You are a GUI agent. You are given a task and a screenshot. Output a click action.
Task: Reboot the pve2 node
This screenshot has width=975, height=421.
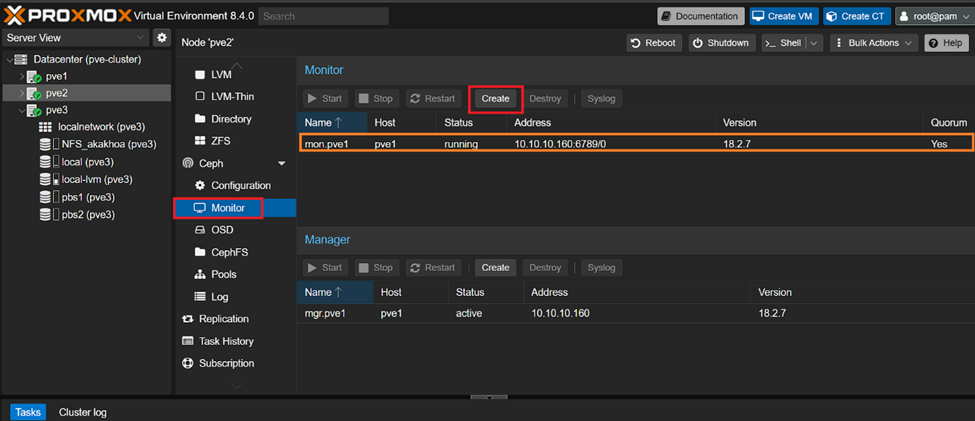coord(652,43)
